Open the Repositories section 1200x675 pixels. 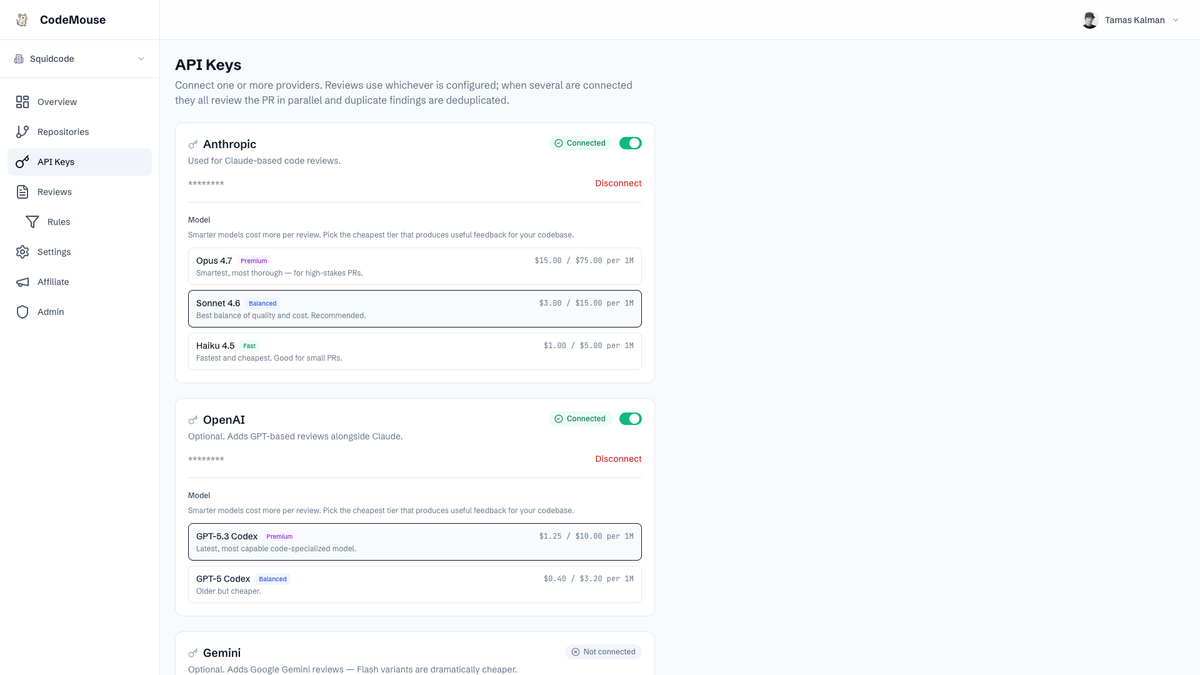click(80, 132)
